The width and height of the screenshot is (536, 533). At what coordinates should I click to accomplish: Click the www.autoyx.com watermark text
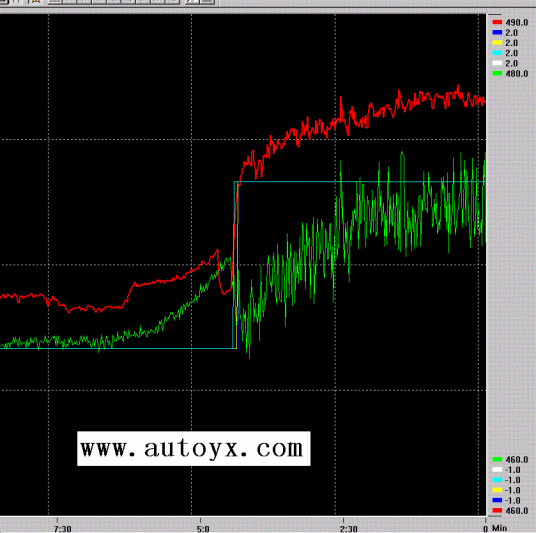tap(192, 448)
